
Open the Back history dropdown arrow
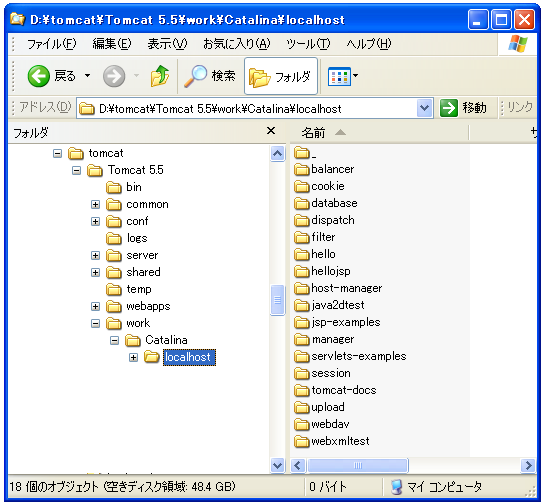(x=87, y=75)
